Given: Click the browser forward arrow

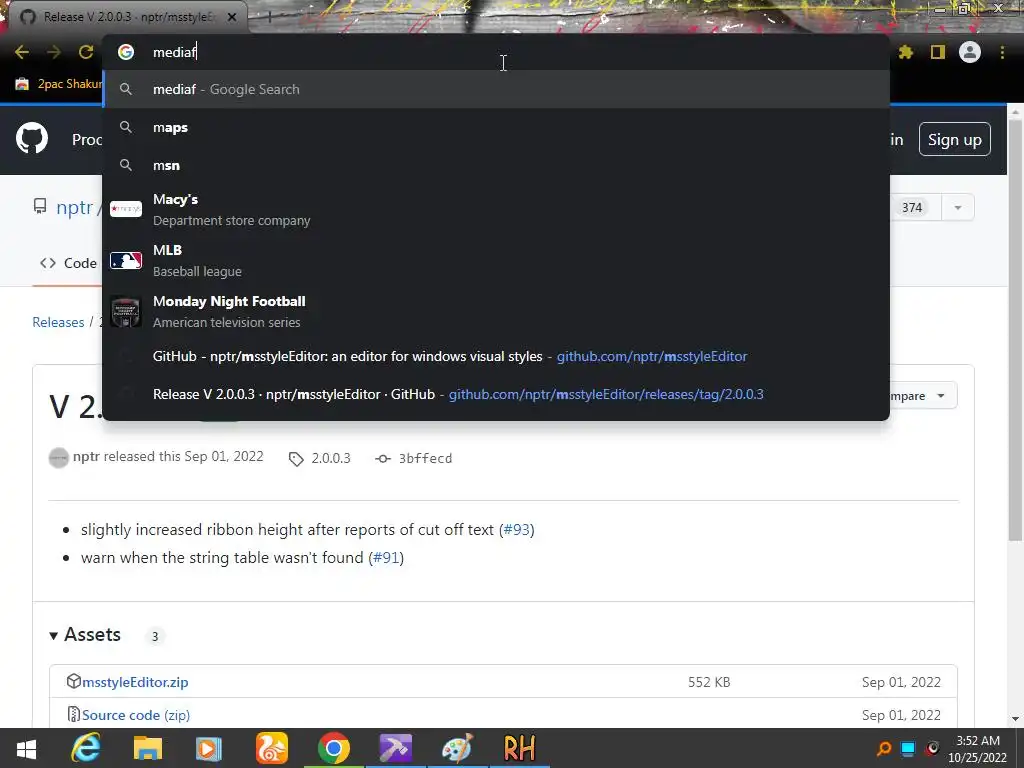Looking at the screenshot, I should click(54, 52).
